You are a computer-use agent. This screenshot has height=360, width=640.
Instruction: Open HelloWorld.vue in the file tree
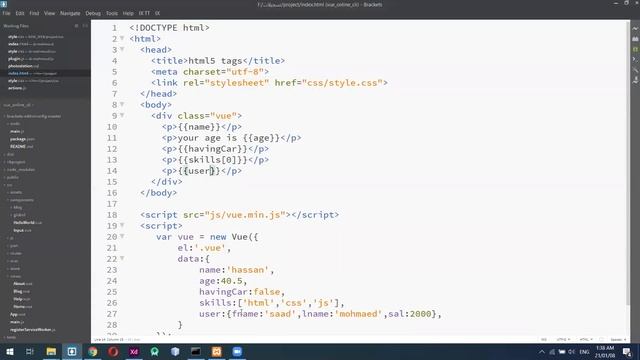click(x=28, y=223)
